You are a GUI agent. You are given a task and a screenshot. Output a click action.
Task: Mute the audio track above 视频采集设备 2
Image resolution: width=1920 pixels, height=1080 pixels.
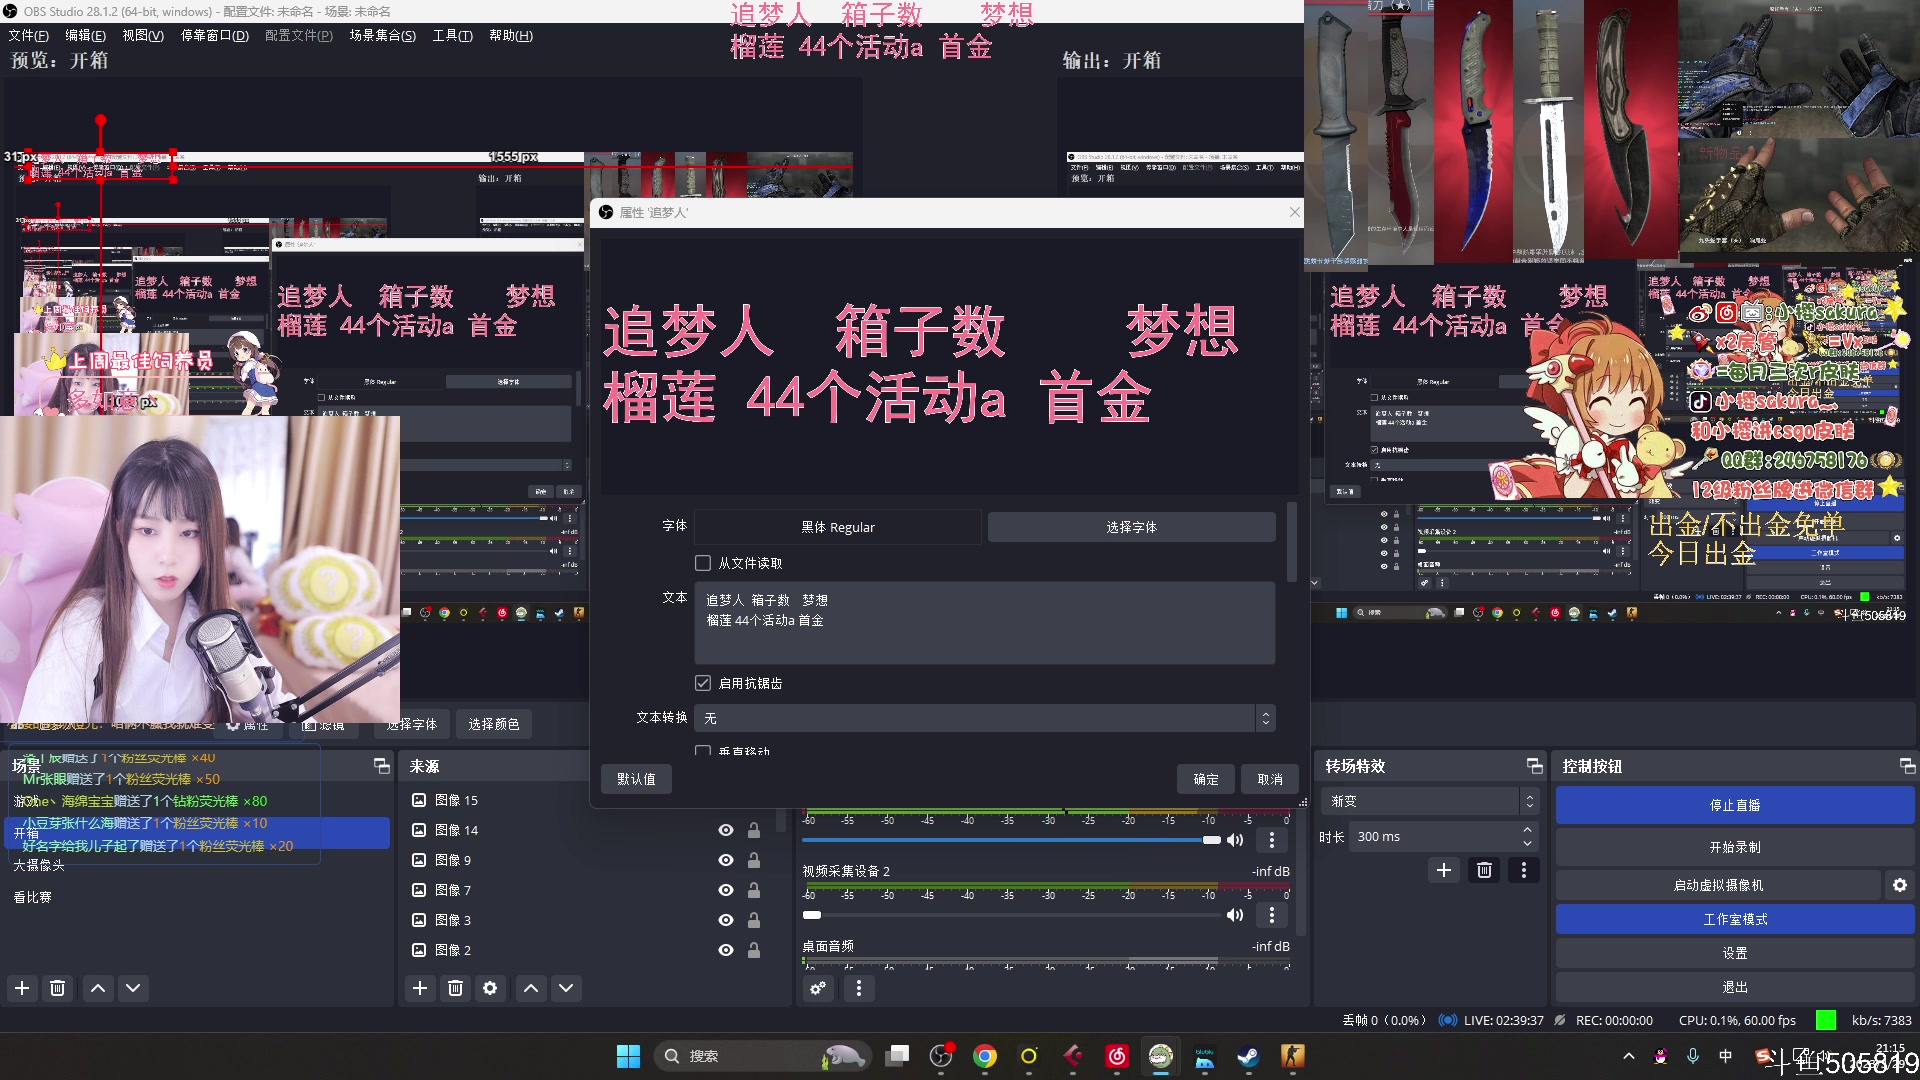point(1235,840)
